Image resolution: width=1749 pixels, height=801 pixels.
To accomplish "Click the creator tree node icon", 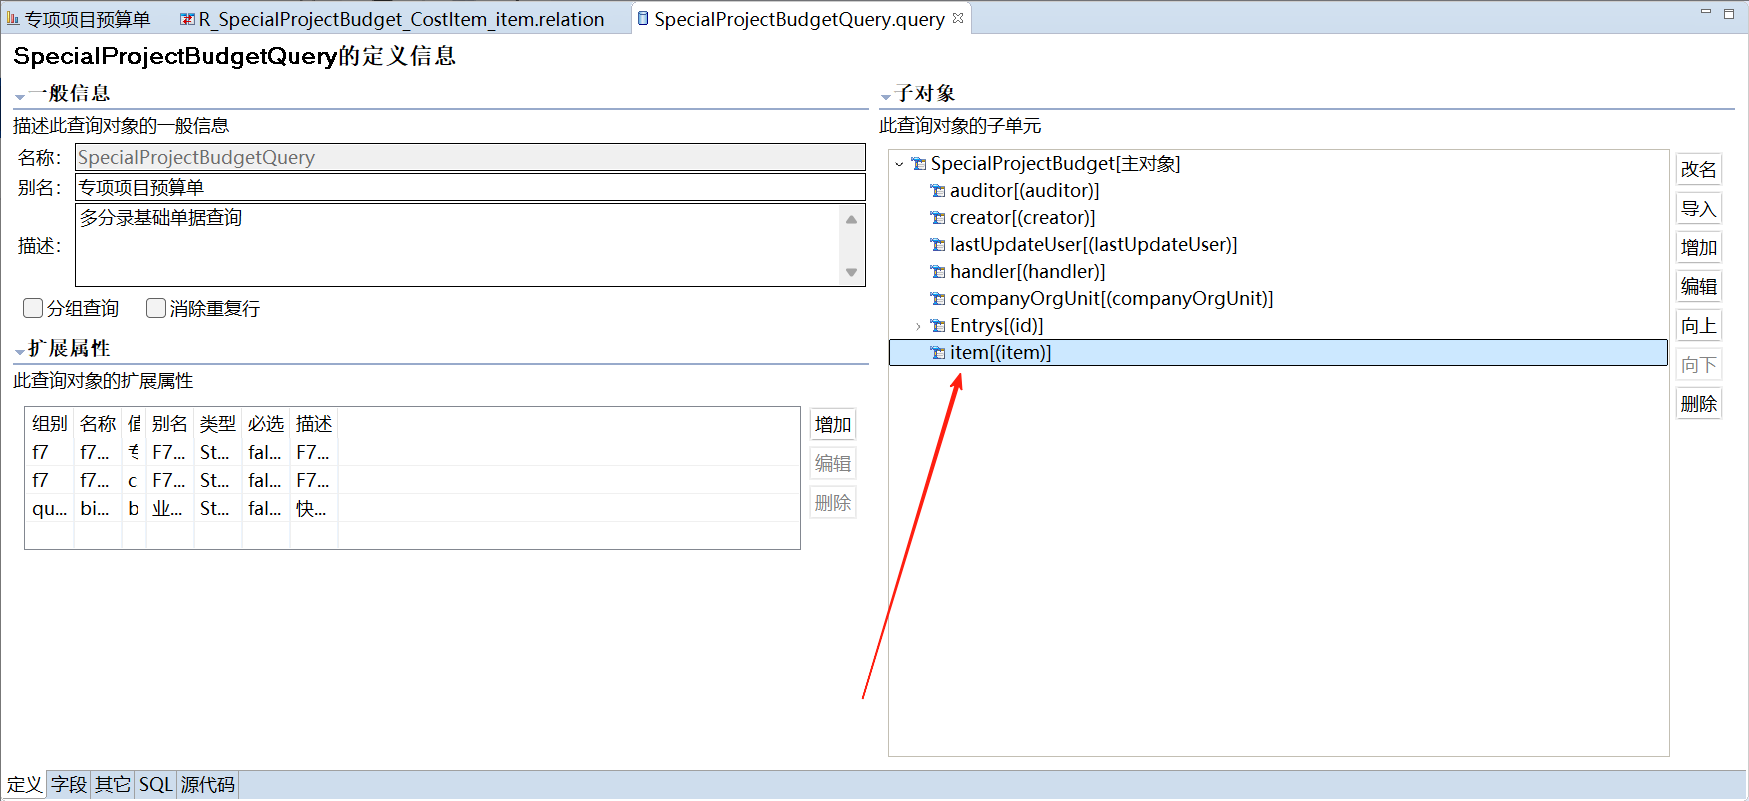I will coord(937,218).
